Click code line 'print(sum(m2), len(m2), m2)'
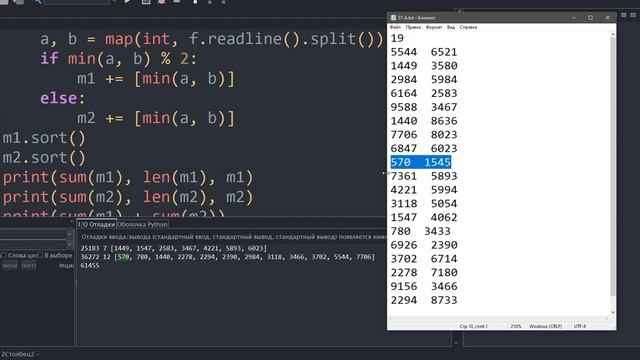 tap(128, 197)
